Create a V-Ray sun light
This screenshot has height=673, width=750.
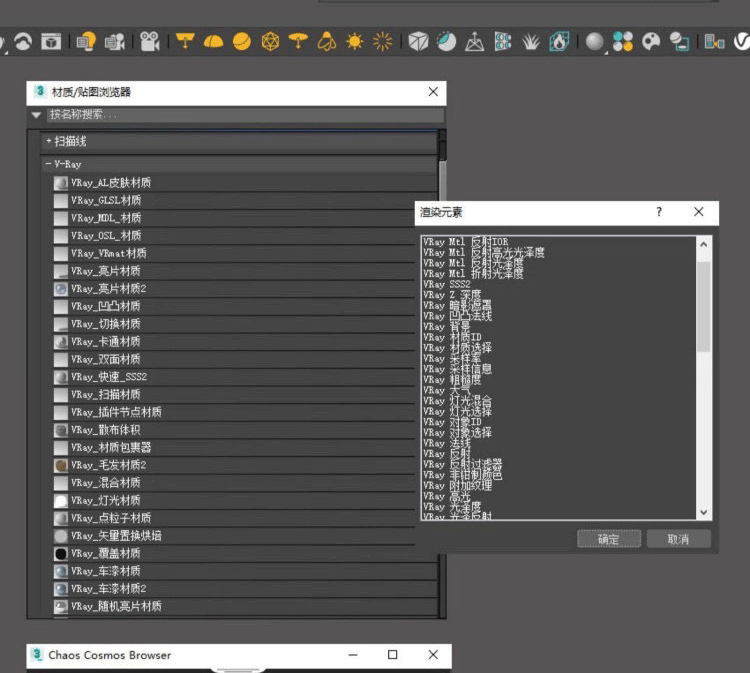click(354, 42)
